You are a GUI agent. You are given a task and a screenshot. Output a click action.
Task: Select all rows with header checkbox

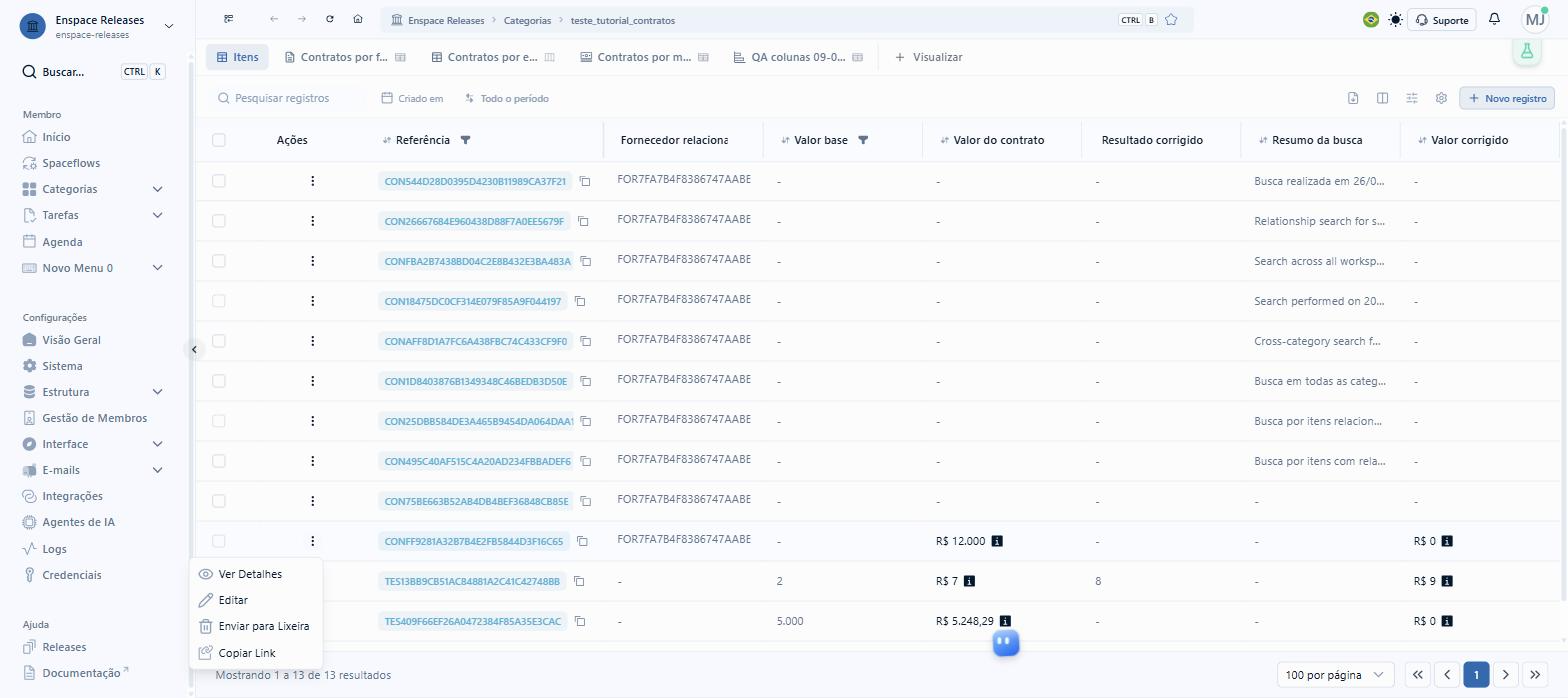(219, 140)
